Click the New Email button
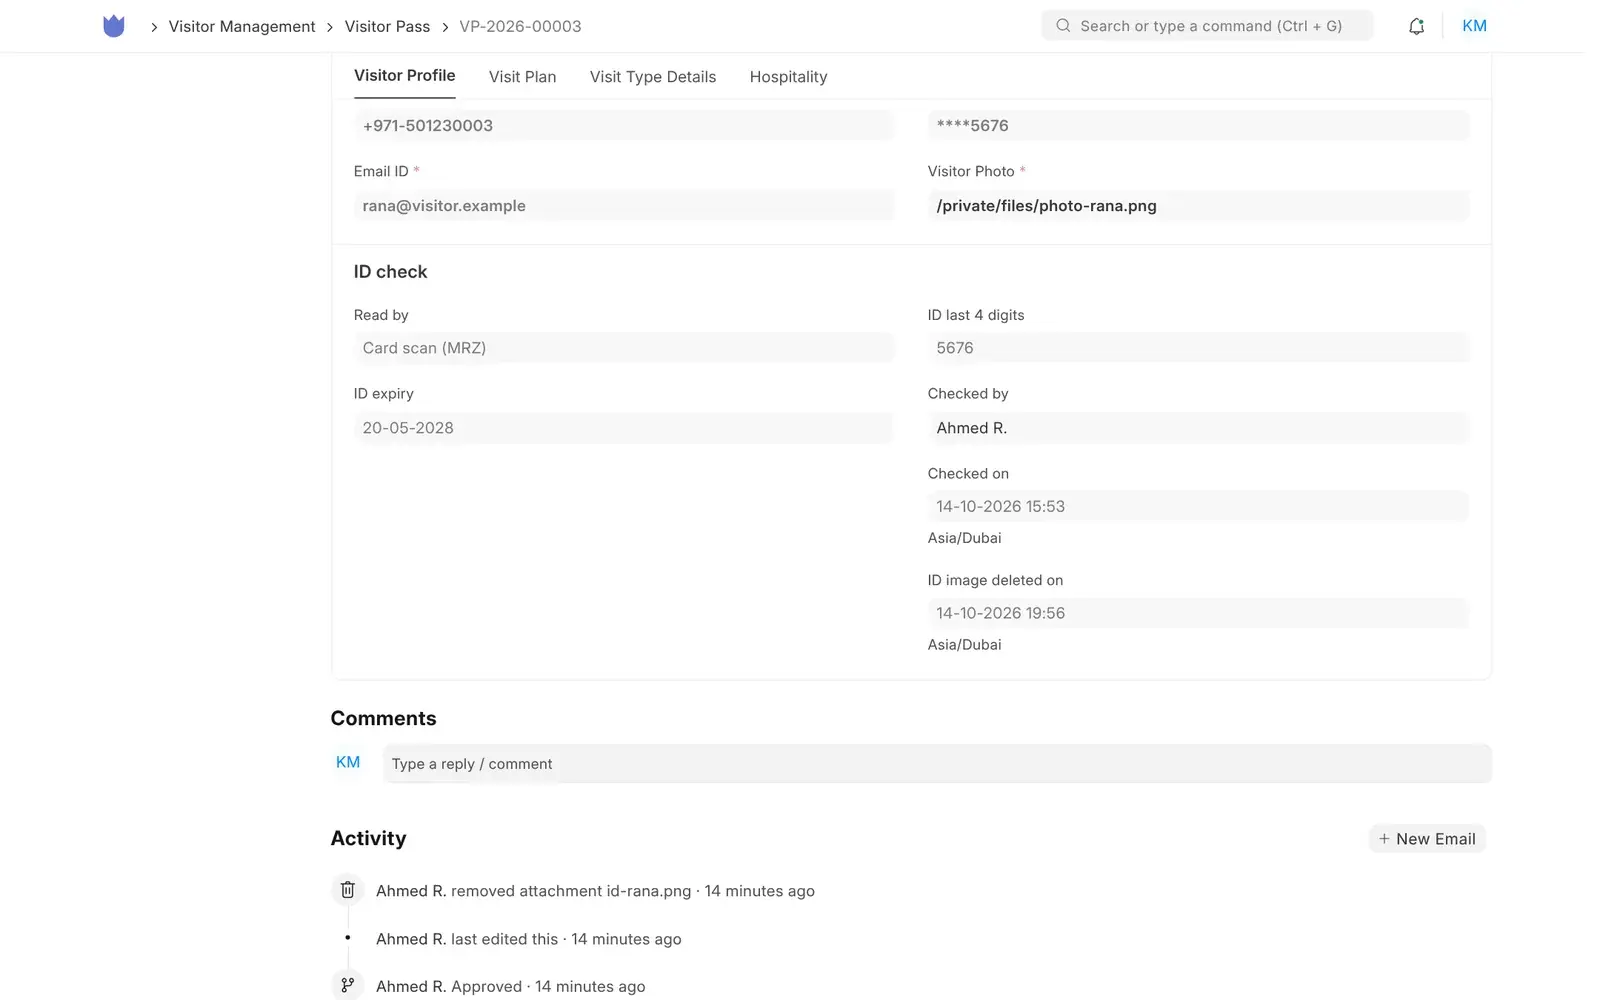Screen dimensions: 1600x1000 [x=1427, y=839]
